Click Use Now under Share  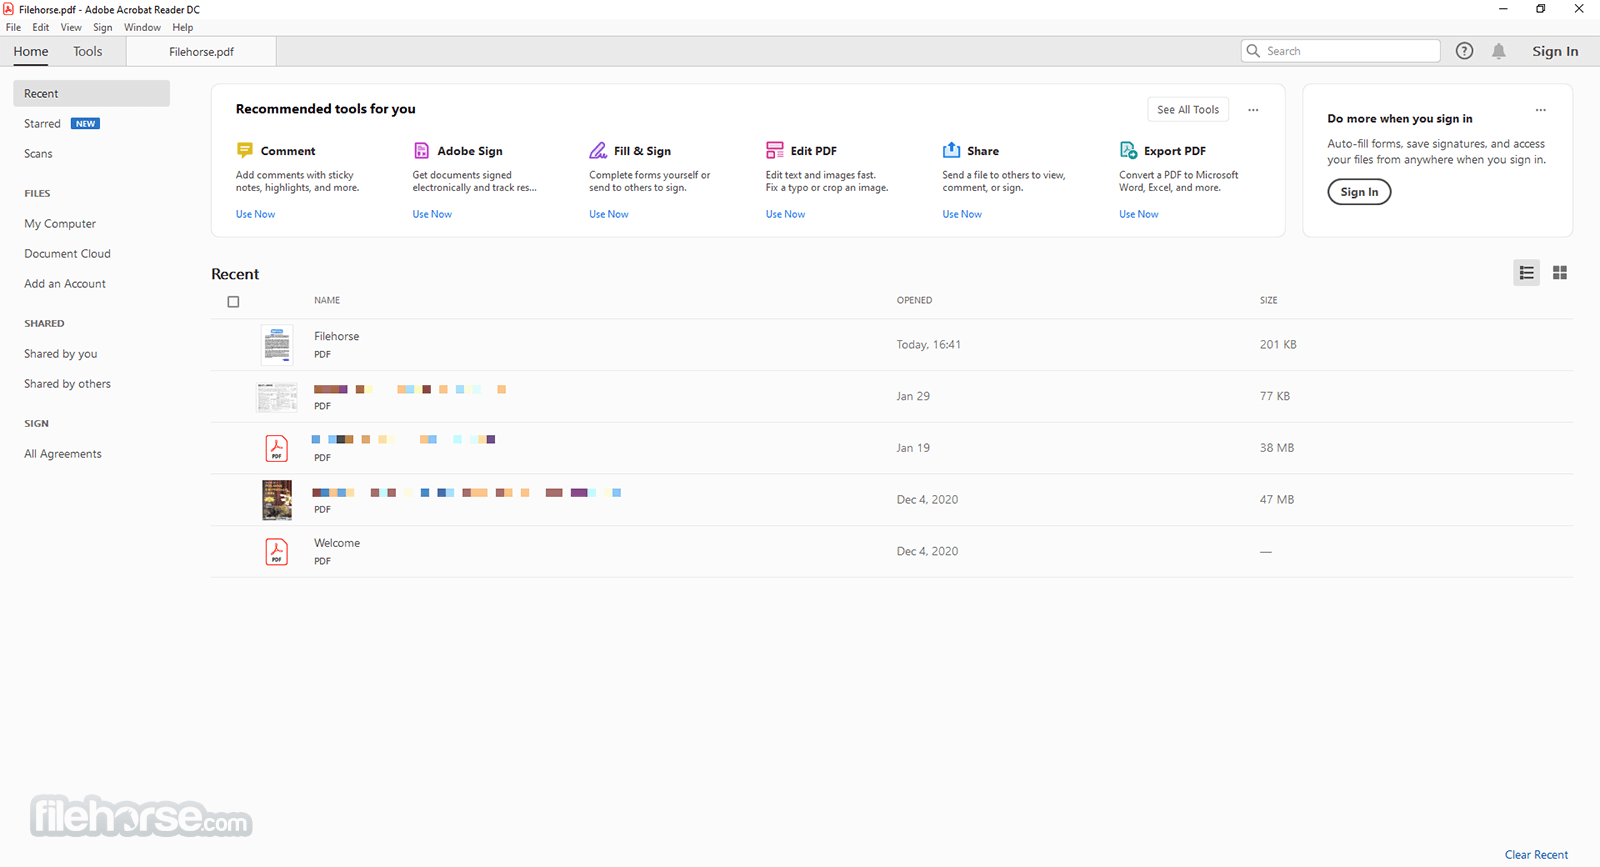click(x=962, y=214)
